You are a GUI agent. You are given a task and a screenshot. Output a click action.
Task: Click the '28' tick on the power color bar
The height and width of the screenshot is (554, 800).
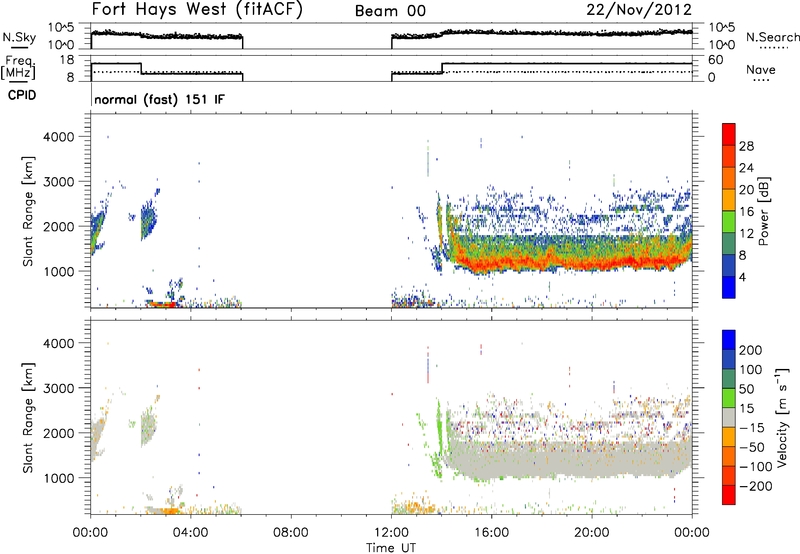(746, 146)
